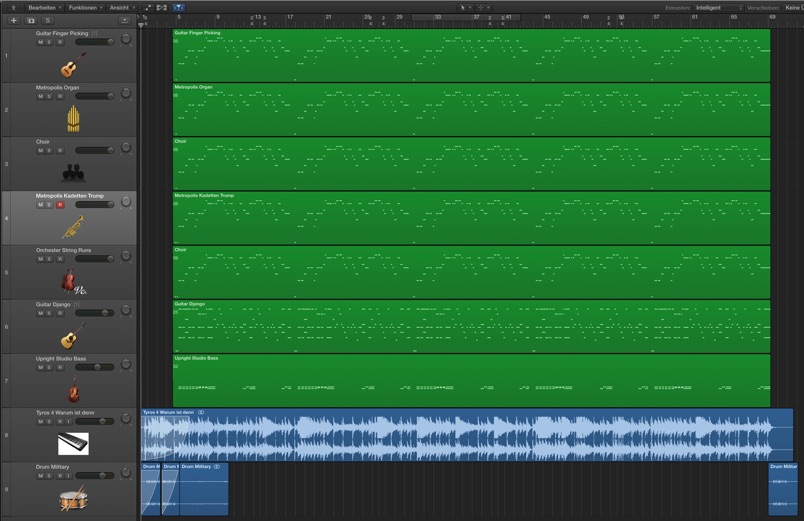Click the Choir silhouettes icon
Screen dimensions: 804x521
point(73,173)
